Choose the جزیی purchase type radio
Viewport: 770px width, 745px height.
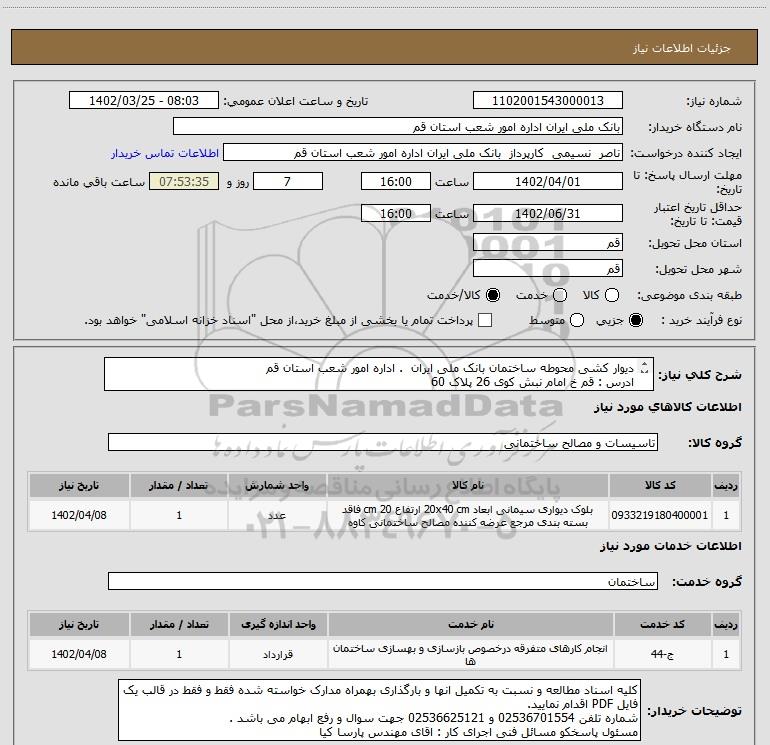pos(635,320)
